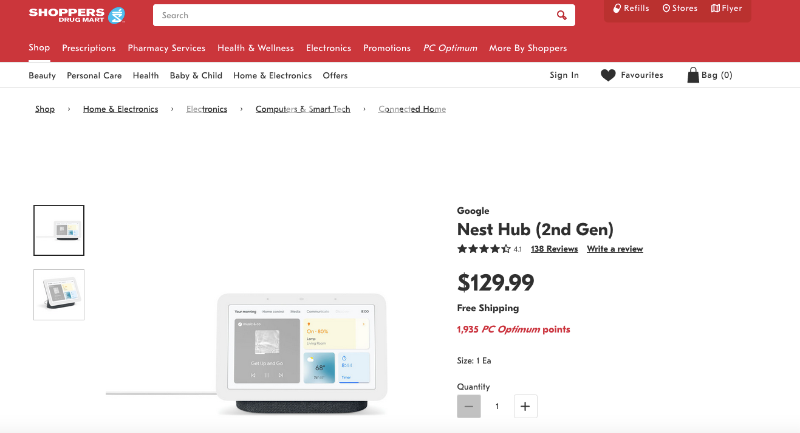Click the search magnifying glass icon
This screenshot has height=433, width=800.
pyautogui.click(x=563, y=16)
